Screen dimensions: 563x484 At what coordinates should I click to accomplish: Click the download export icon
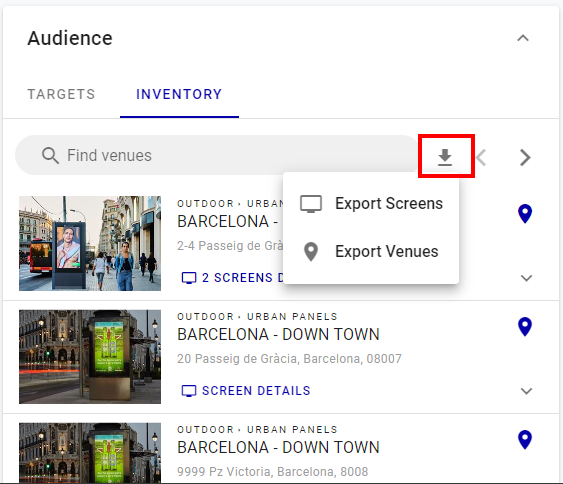(445, 157)
